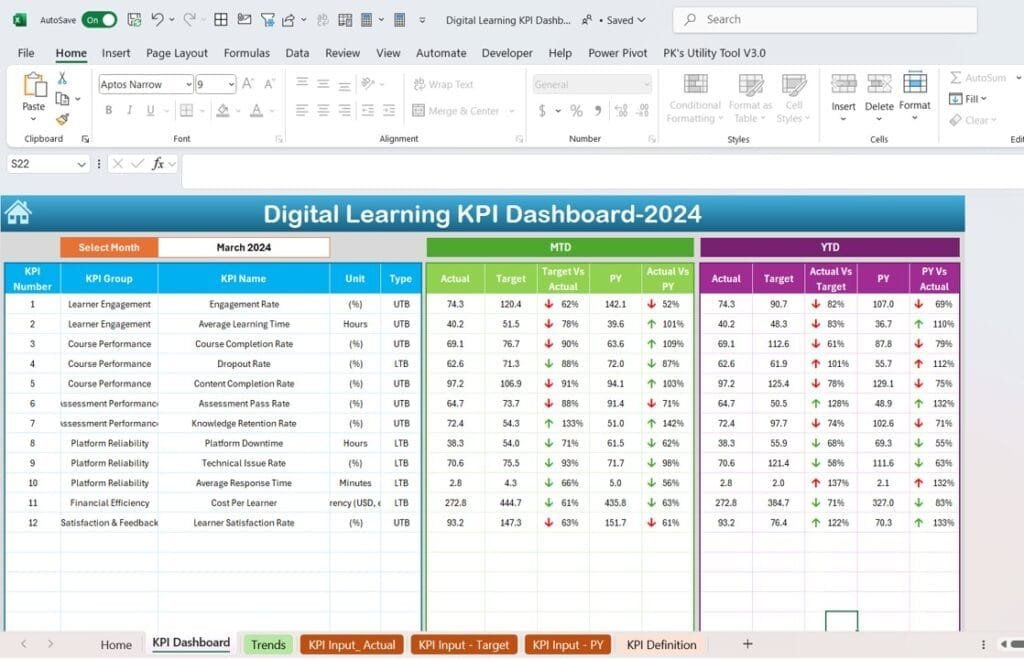This screenshot has width=1024, height=659.
Task: Open the Trends sheet tab
Action: [x=267, y=644]
